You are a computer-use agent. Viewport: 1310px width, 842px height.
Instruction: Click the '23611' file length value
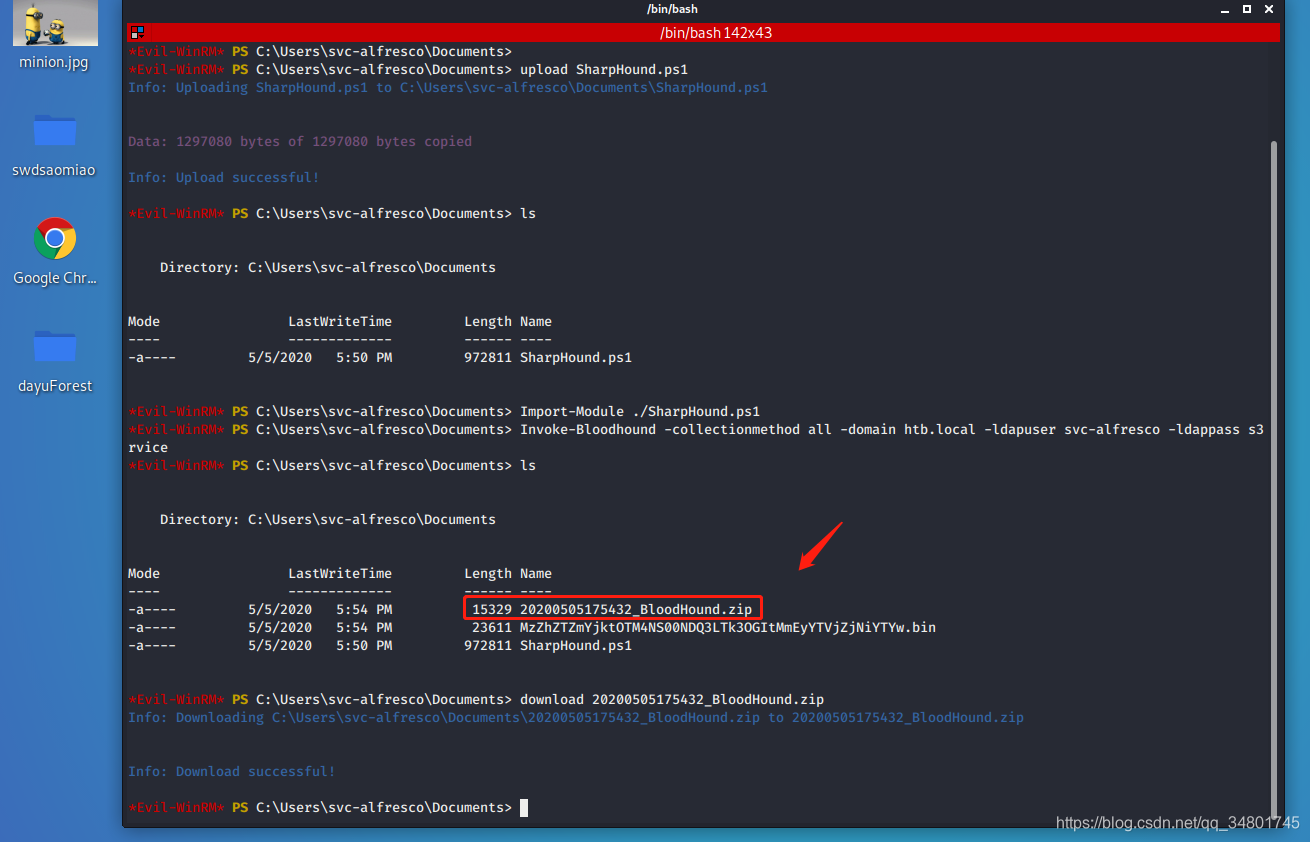tap(492, 628)
